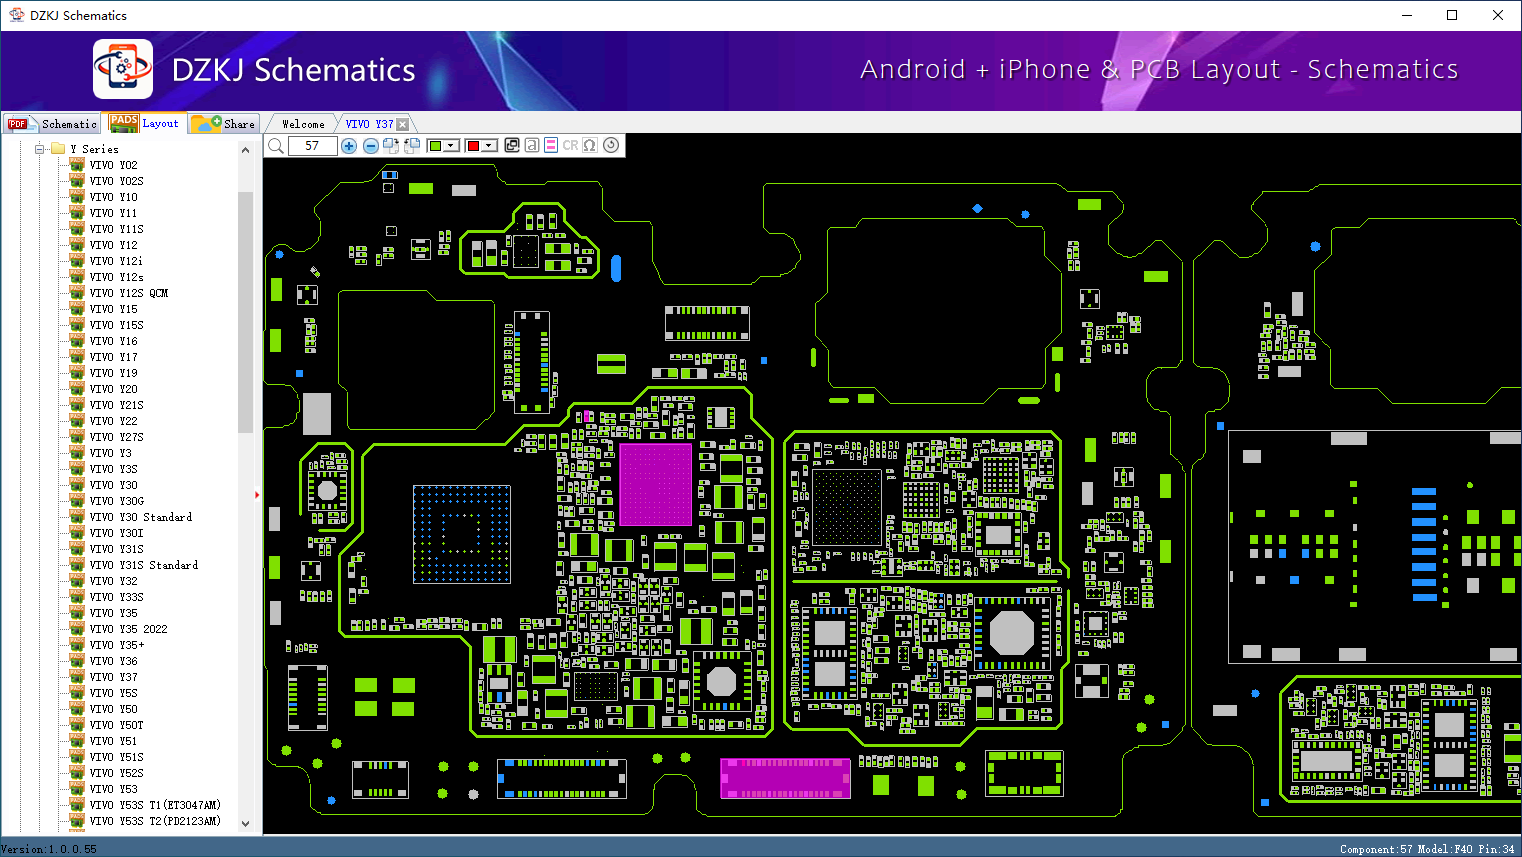Click the magenta connector at board bottom
This screenshot has height=857, width=1522.
(x=785, y=778)
